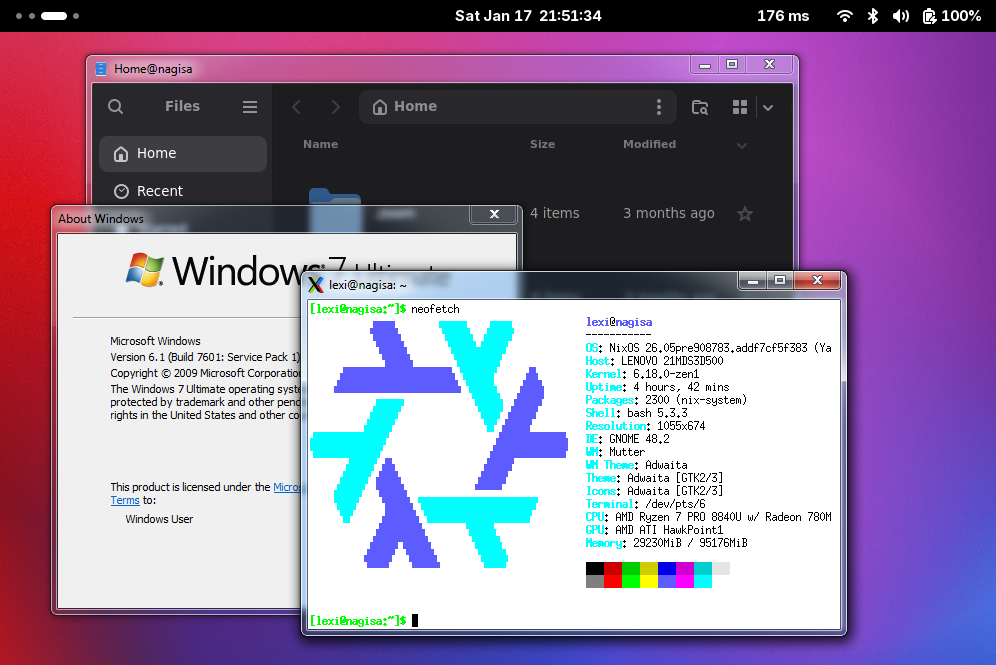Click the red color block in neofetch output
Screen dimensions: 996x665
pos(613,569)
